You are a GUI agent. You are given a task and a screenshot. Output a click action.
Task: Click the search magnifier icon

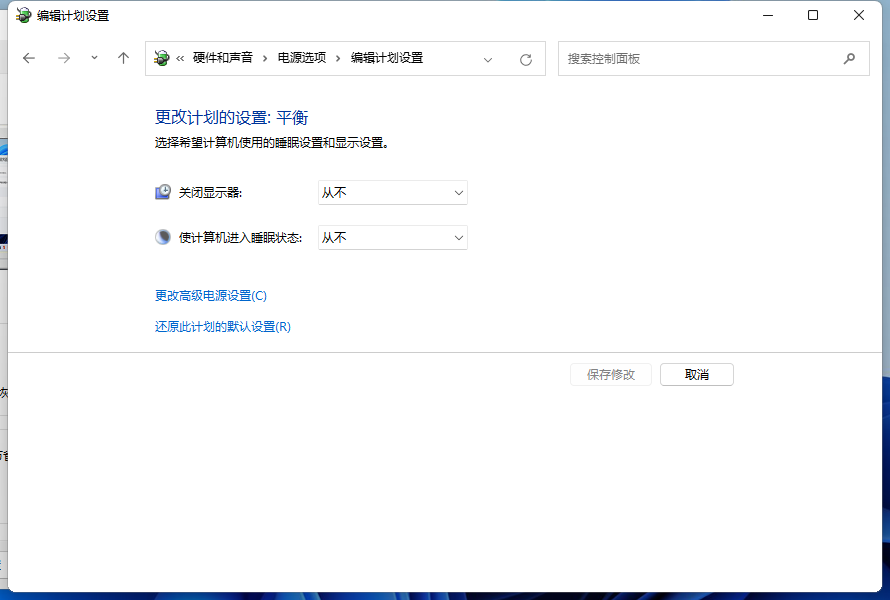pos(849,58)
